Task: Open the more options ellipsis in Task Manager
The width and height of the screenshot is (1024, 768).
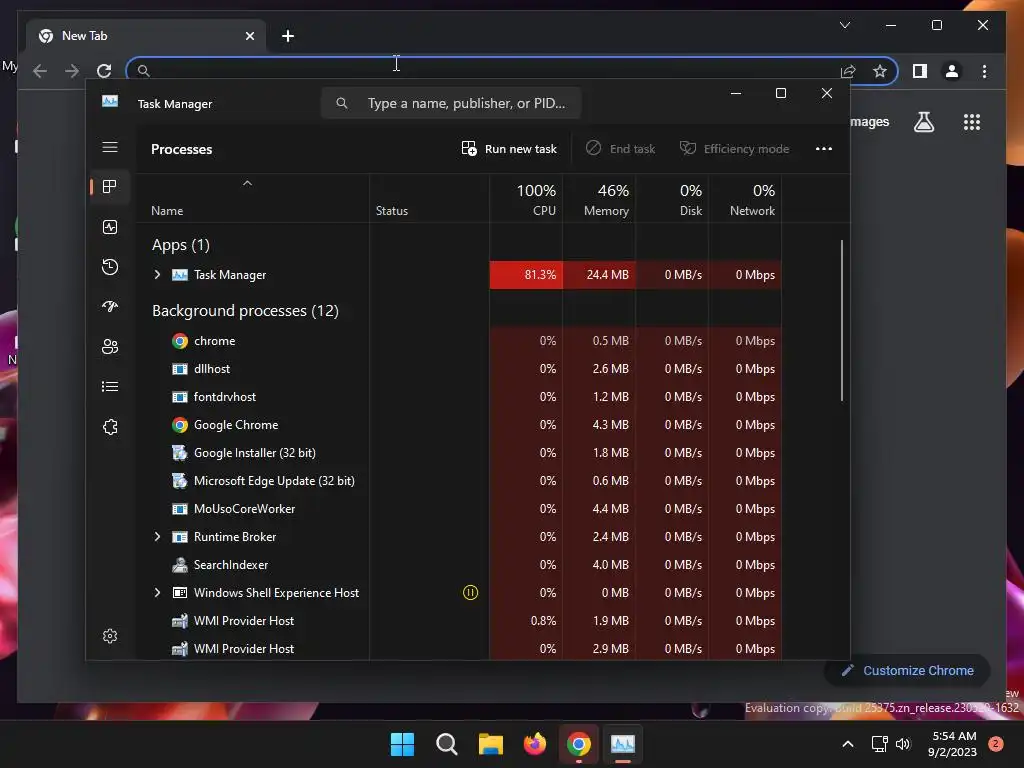Action: click(x=824, y=149)
